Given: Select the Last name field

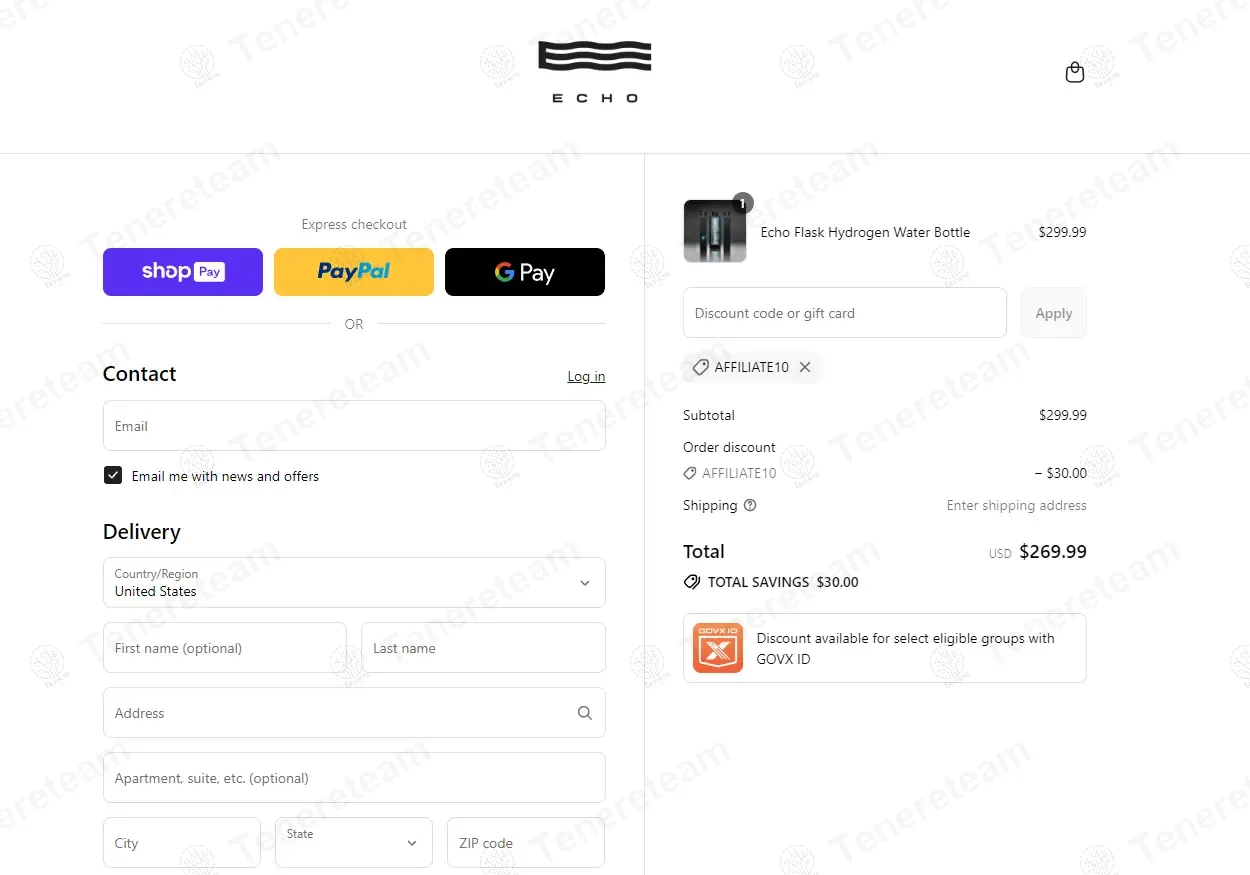Looking at the screenshot, I should (x=483, y=647).
